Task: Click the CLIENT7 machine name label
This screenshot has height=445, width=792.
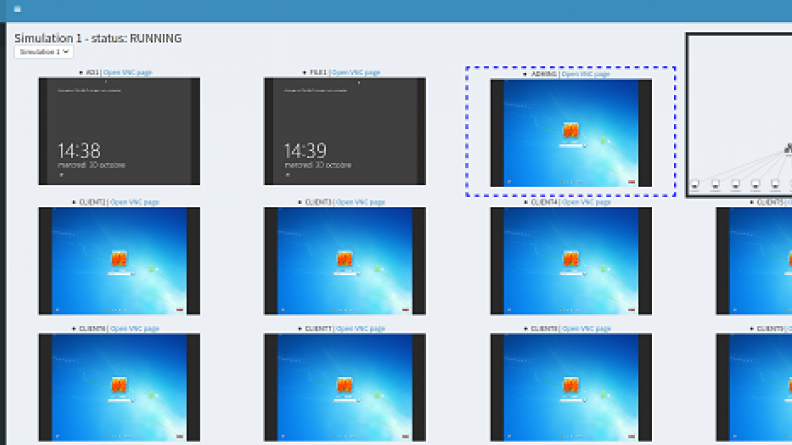Action: (x=318, y=328)
